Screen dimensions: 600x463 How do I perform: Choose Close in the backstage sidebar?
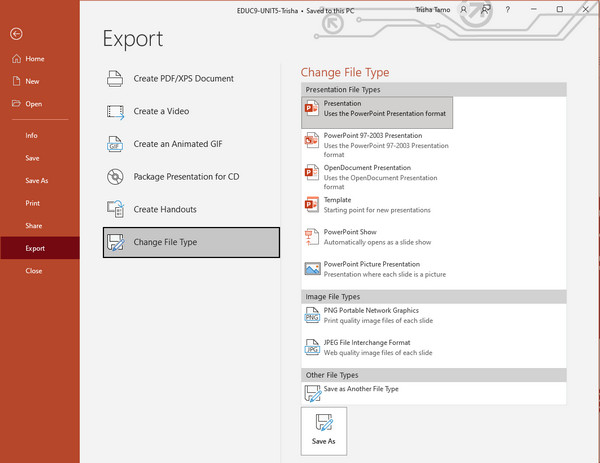[34, 271]
